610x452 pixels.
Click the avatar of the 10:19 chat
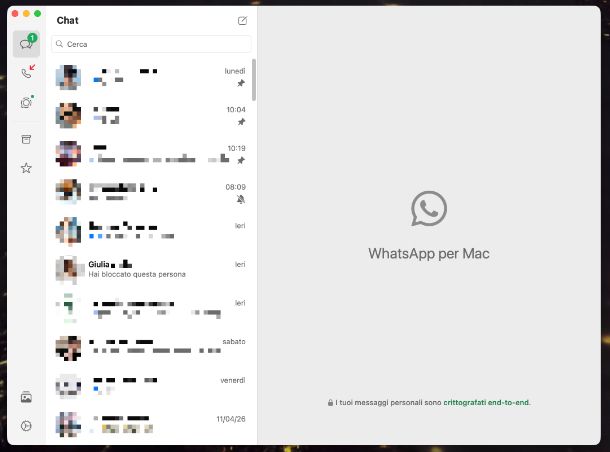(x=68, y=154)
